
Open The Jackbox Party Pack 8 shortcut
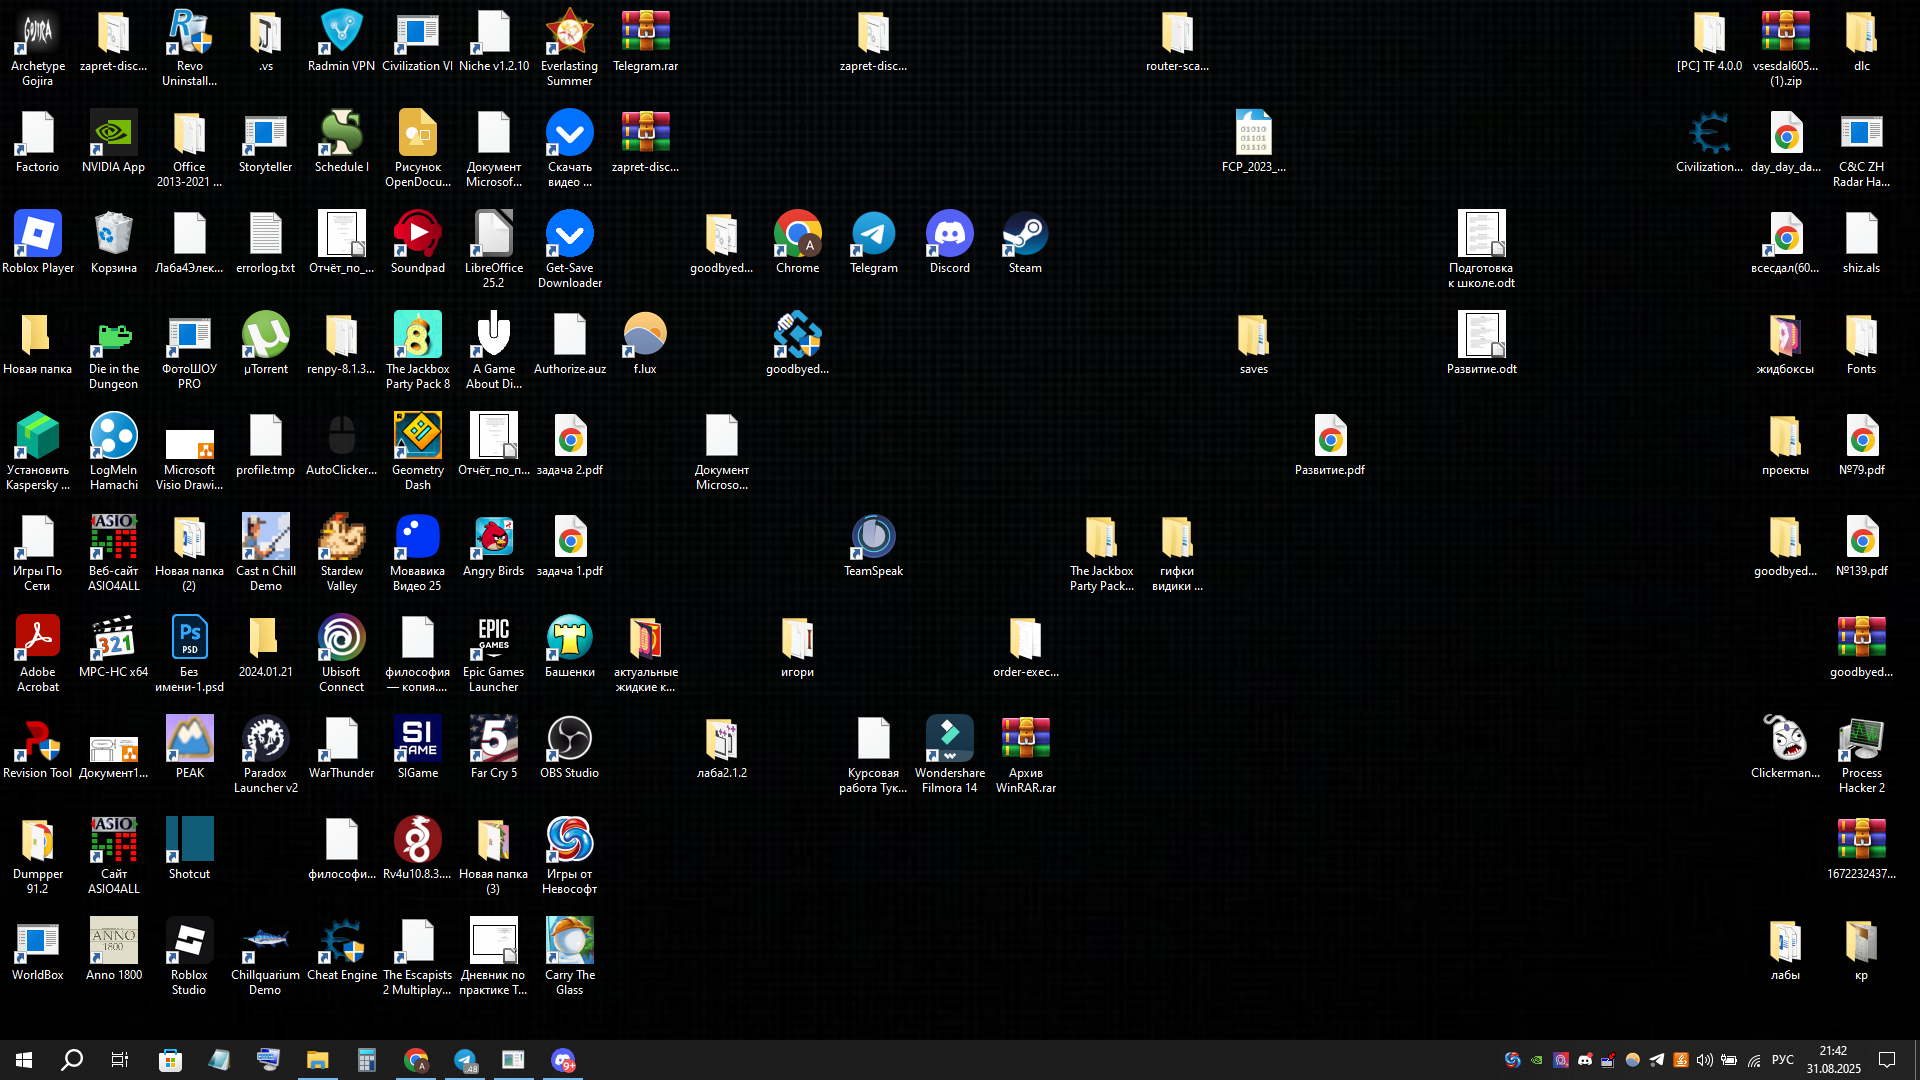coord(418,351)
